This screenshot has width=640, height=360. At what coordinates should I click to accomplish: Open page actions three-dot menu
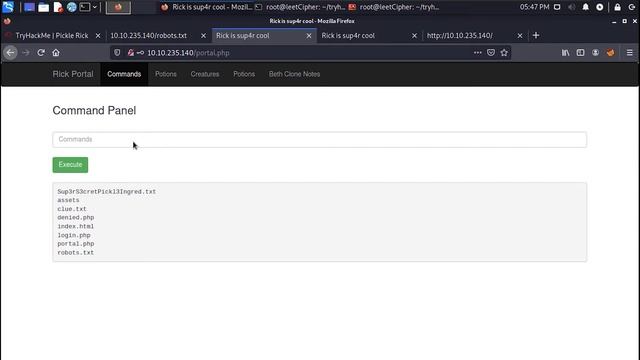tap(478, 53)
